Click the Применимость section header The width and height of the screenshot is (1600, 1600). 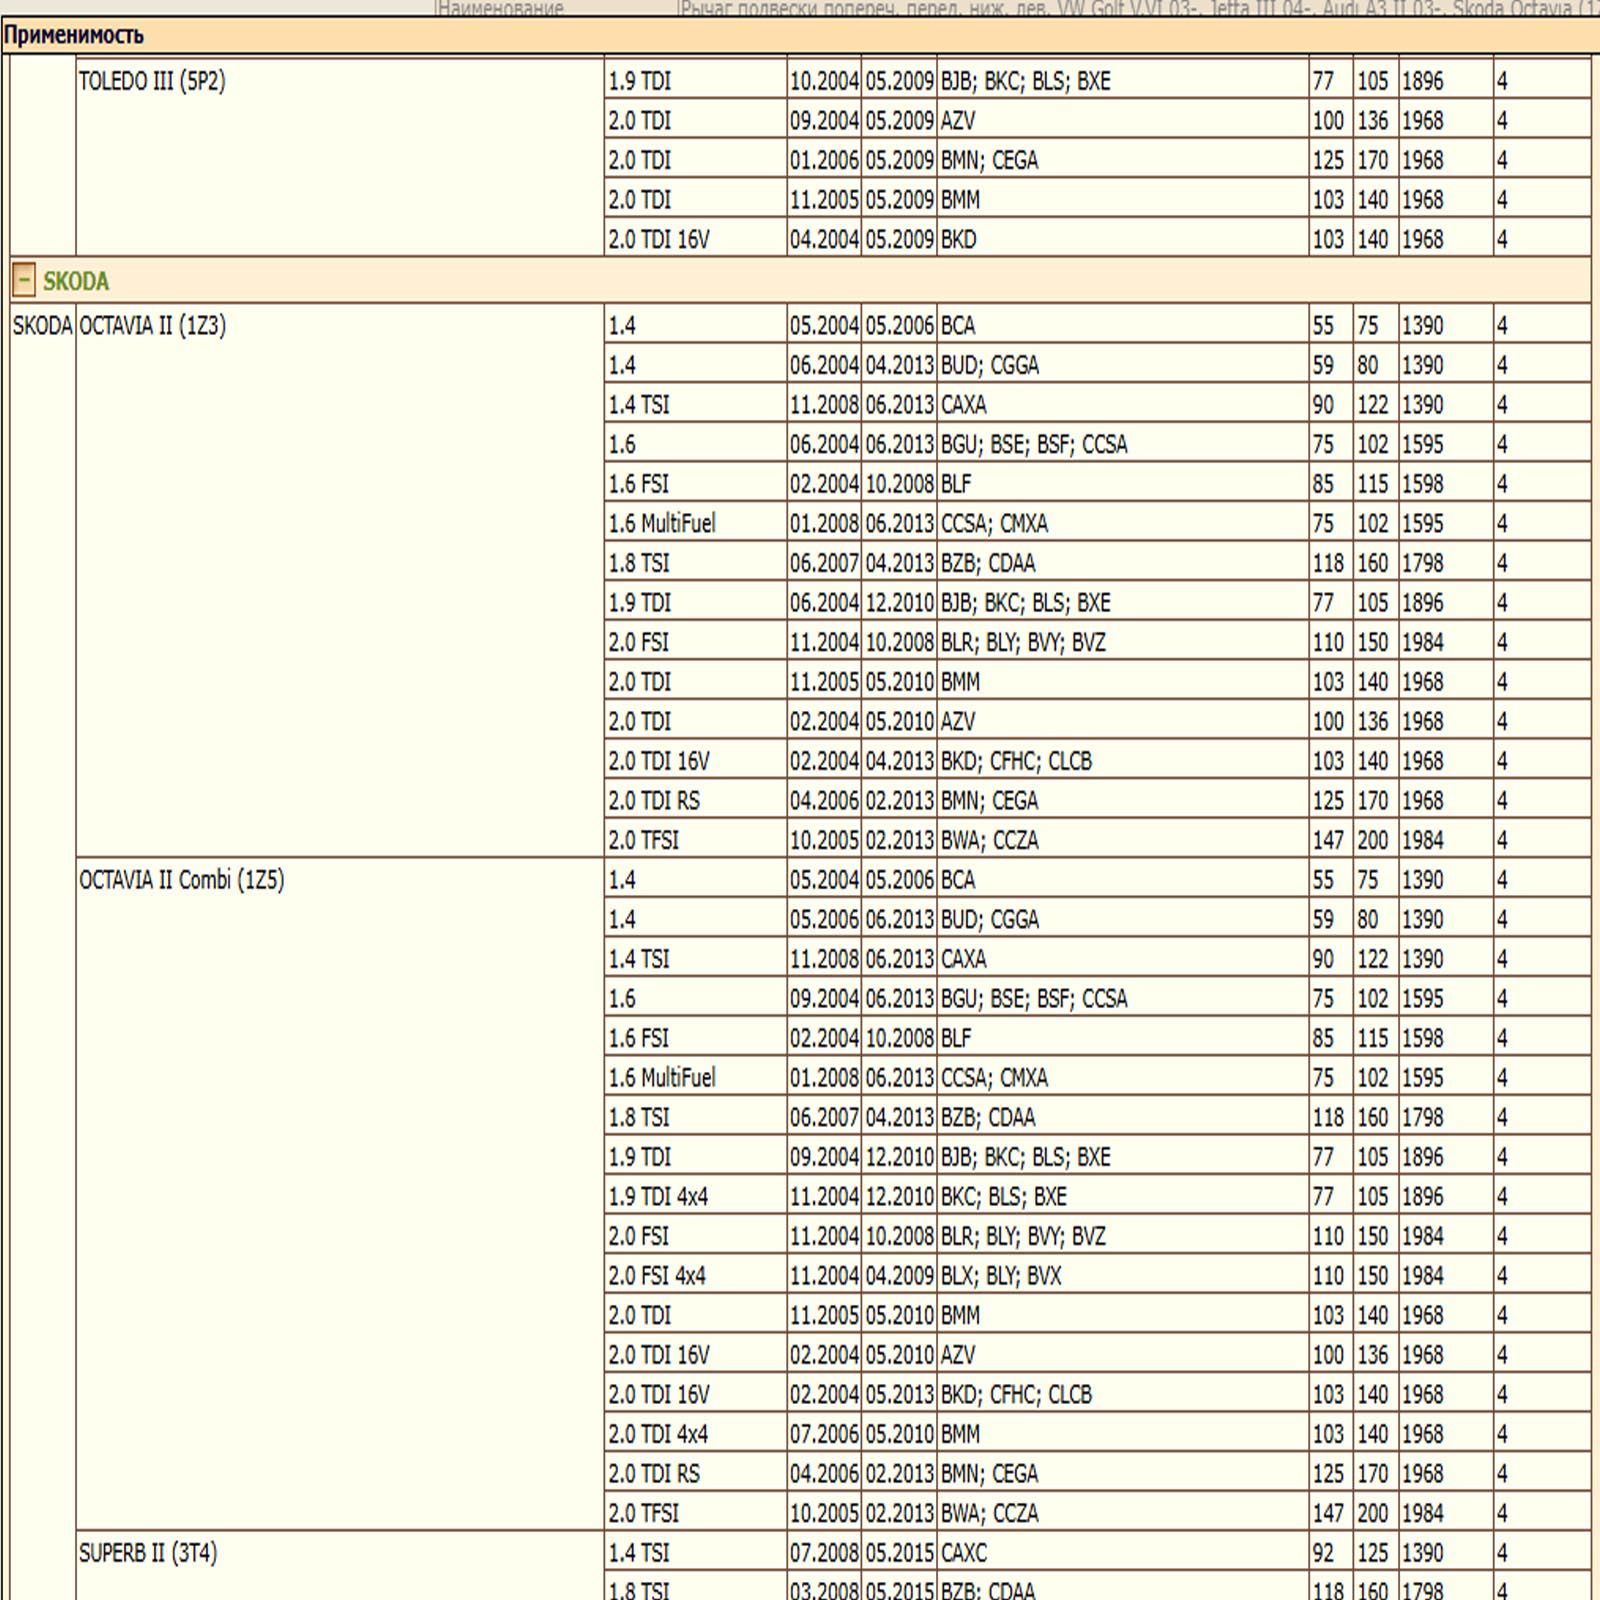click(73, 36)
